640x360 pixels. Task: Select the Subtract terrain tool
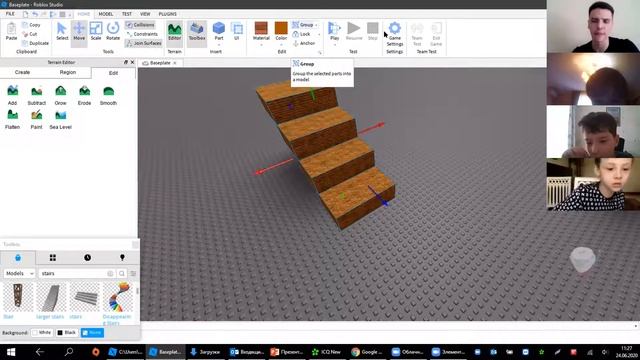(36, 95)
